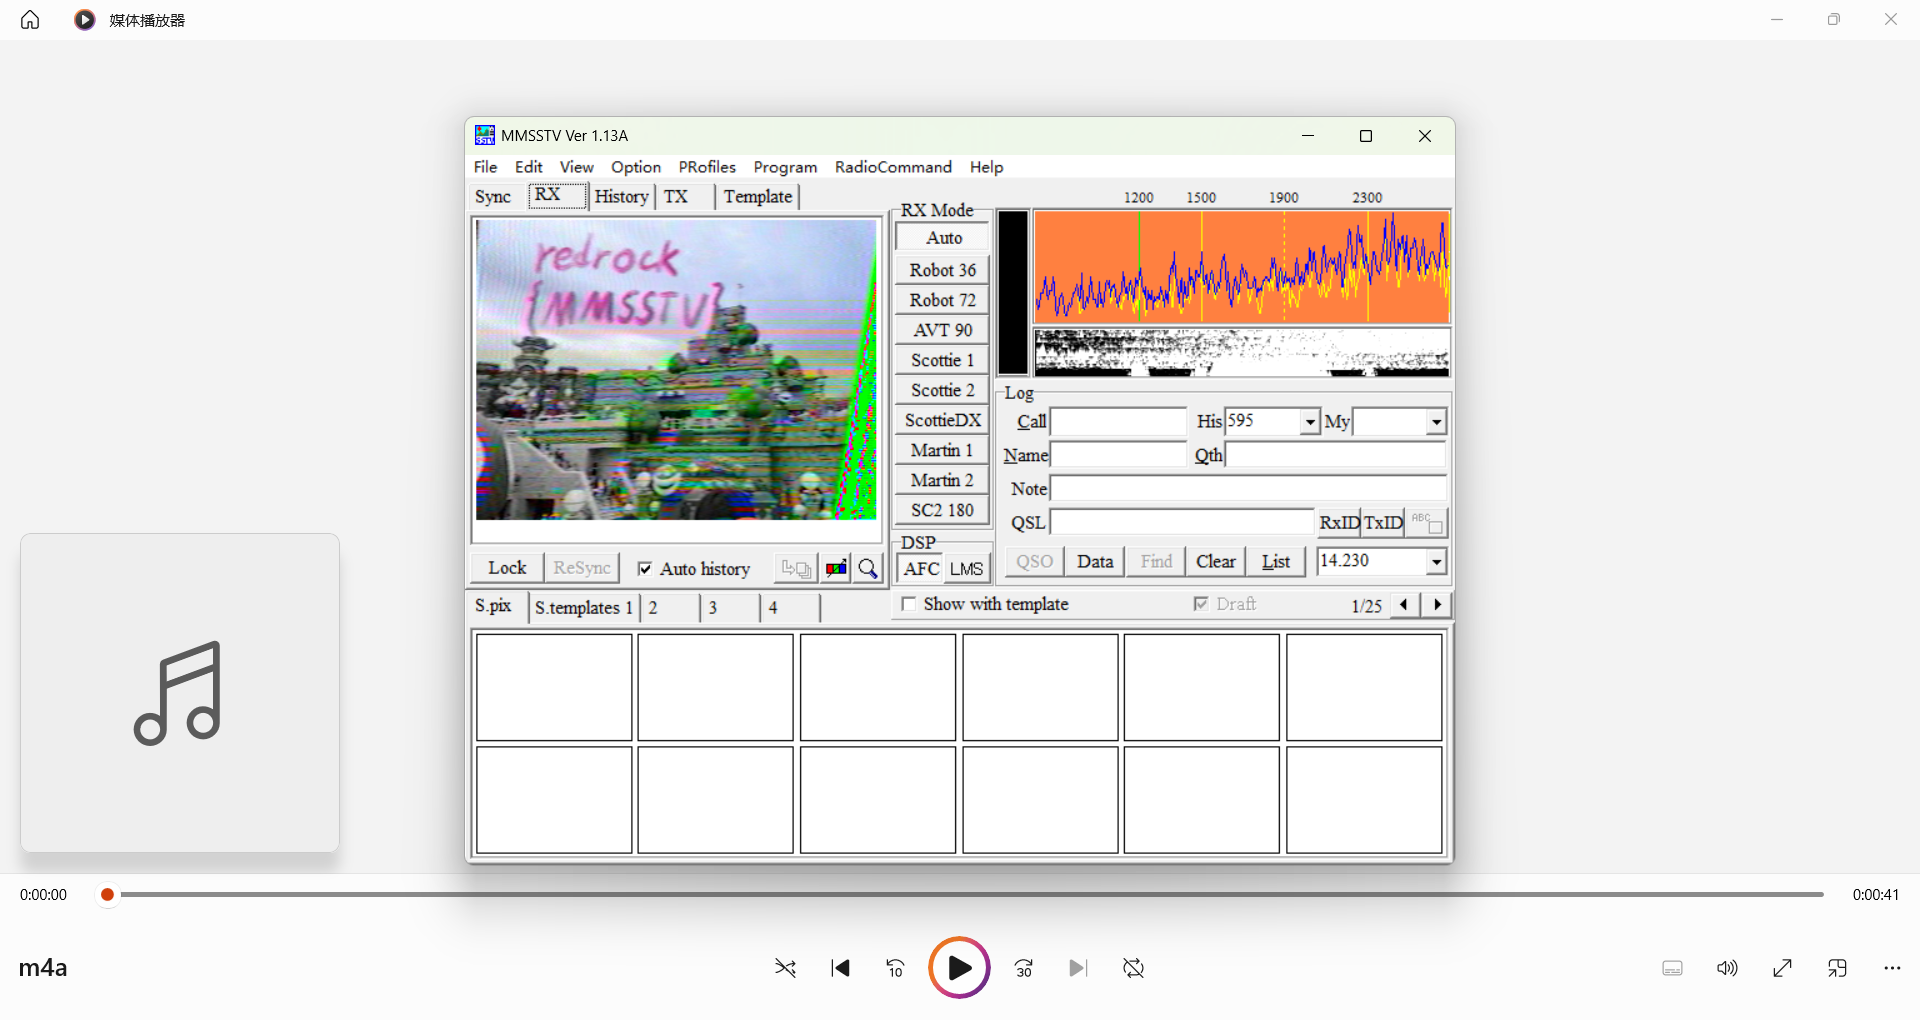Open the log List button

[1276, 562]
